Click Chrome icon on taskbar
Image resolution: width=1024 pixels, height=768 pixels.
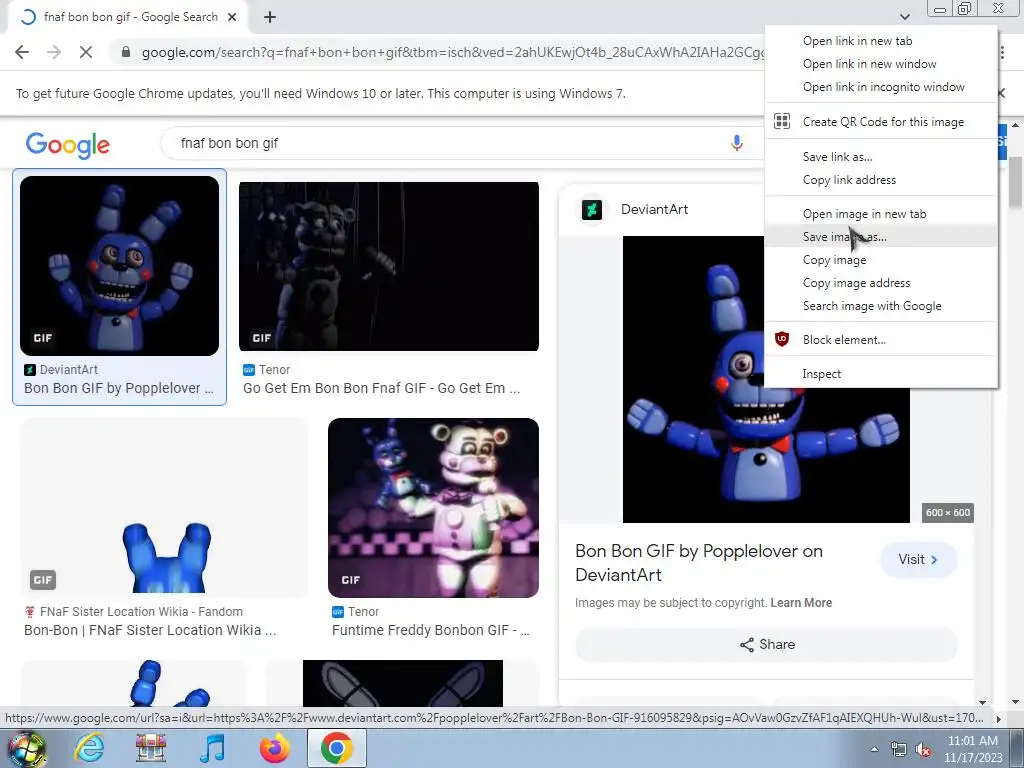[x=336, y=748]
